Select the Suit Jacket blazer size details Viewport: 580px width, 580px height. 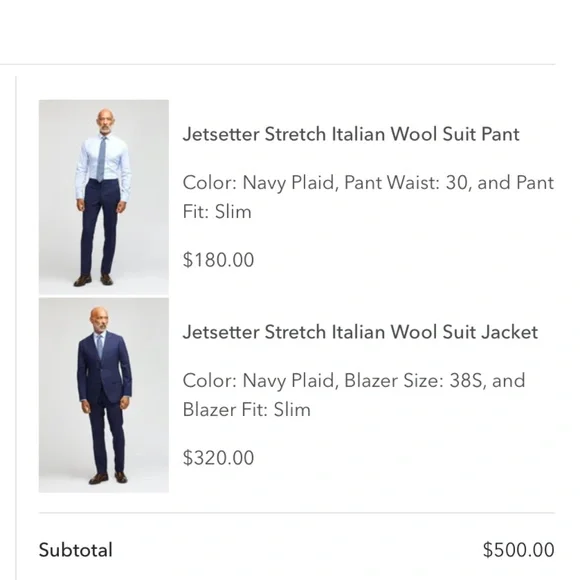pyautogui.click(x=354, y=395)
